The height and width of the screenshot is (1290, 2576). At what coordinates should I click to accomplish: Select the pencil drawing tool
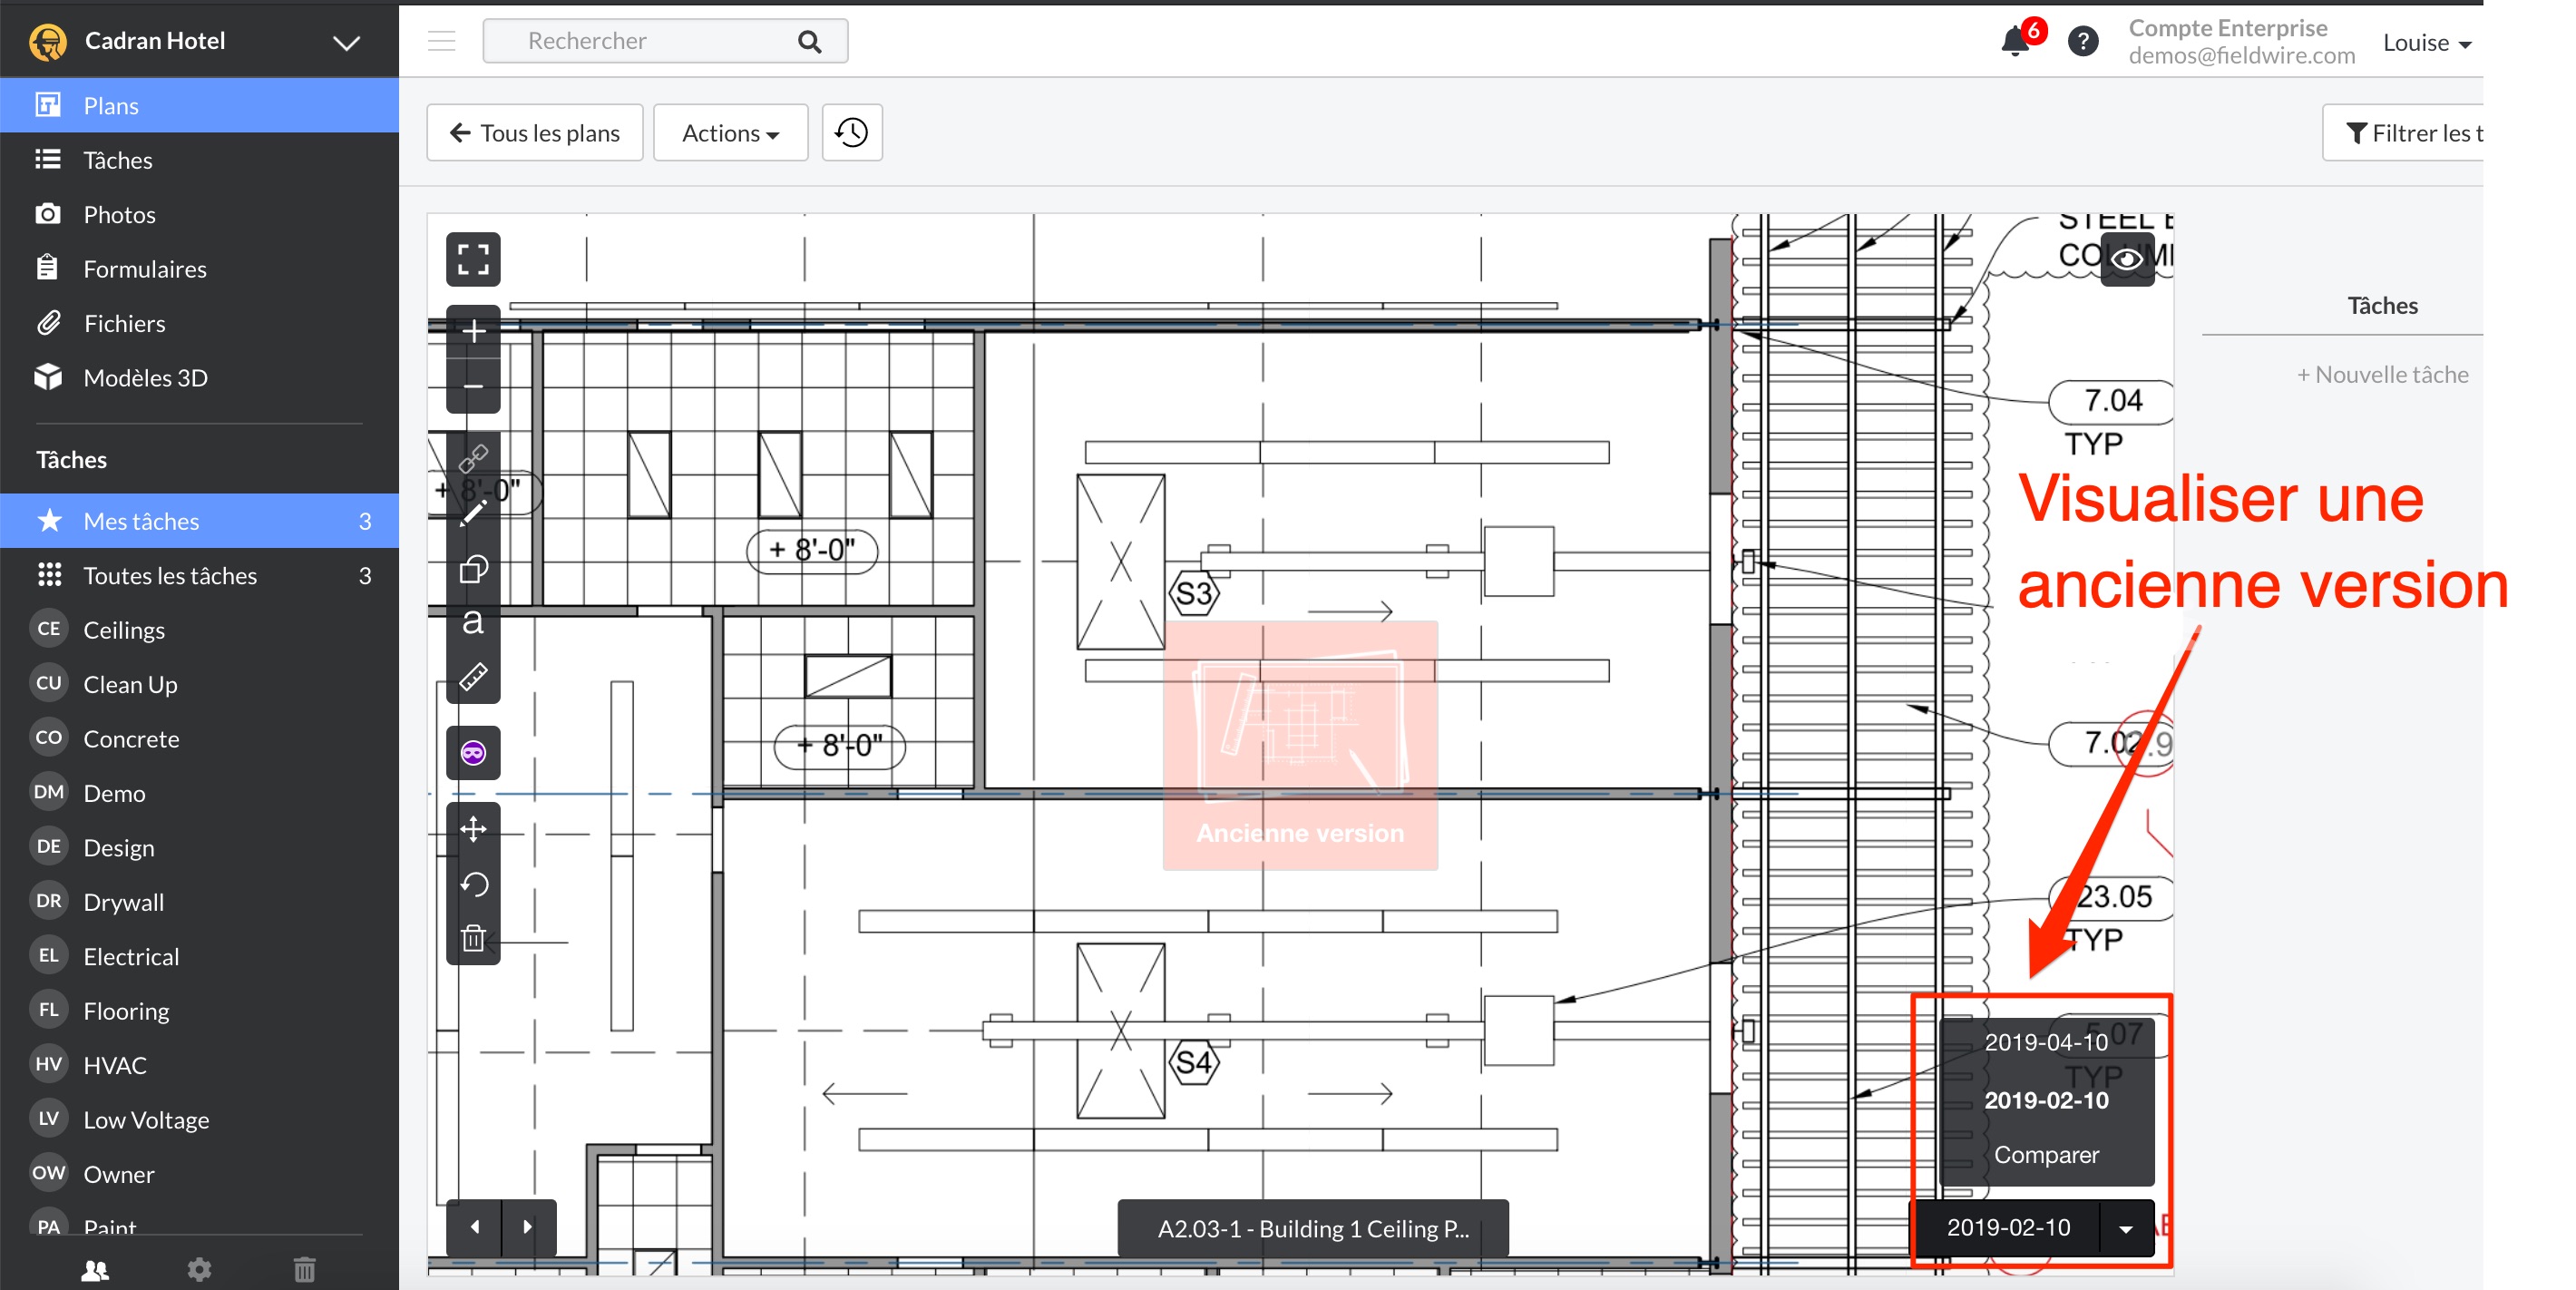[x=473, y=513]
